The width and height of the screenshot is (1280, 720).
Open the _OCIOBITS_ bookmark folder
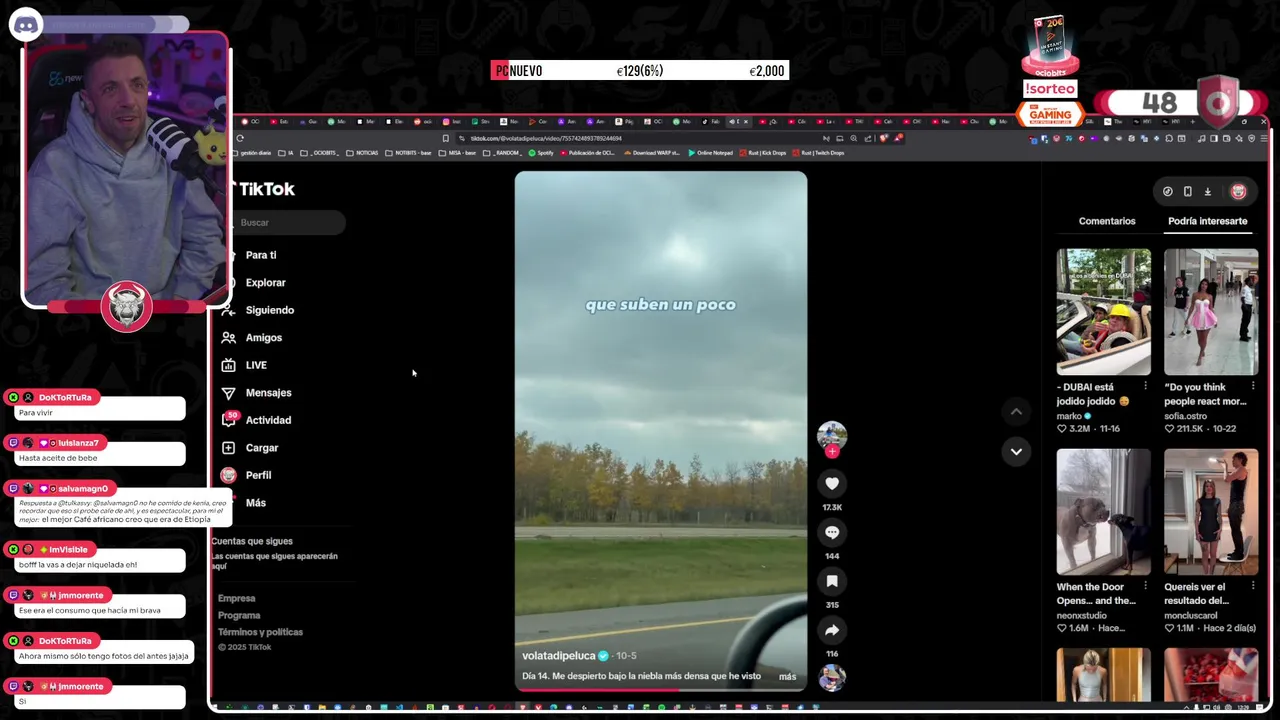(321, 153)
